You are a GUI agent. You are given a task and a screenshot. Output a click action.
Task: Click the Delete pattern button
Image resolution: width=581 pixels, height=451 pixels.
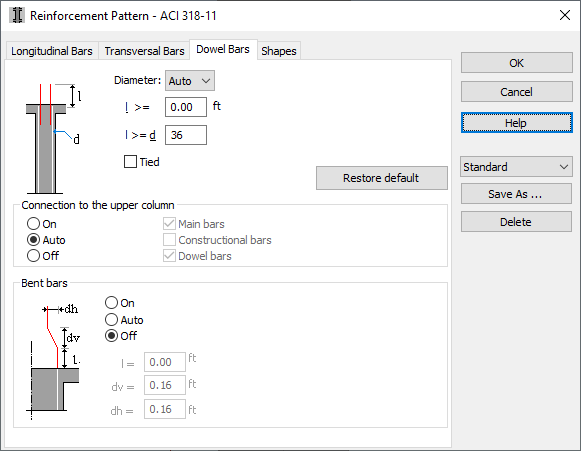[x=516, y=222]
